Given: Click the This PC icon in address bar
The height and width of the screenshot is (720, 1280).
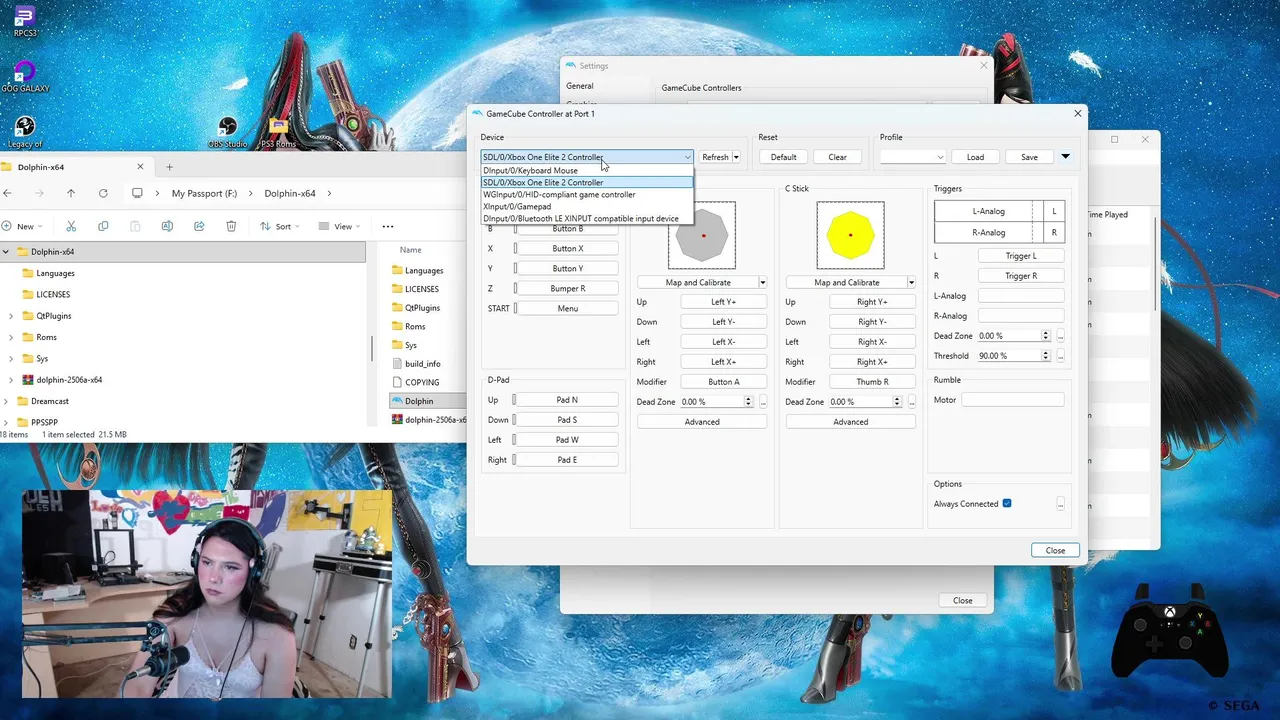Looking at the screenshot, I should click(137, 193).
